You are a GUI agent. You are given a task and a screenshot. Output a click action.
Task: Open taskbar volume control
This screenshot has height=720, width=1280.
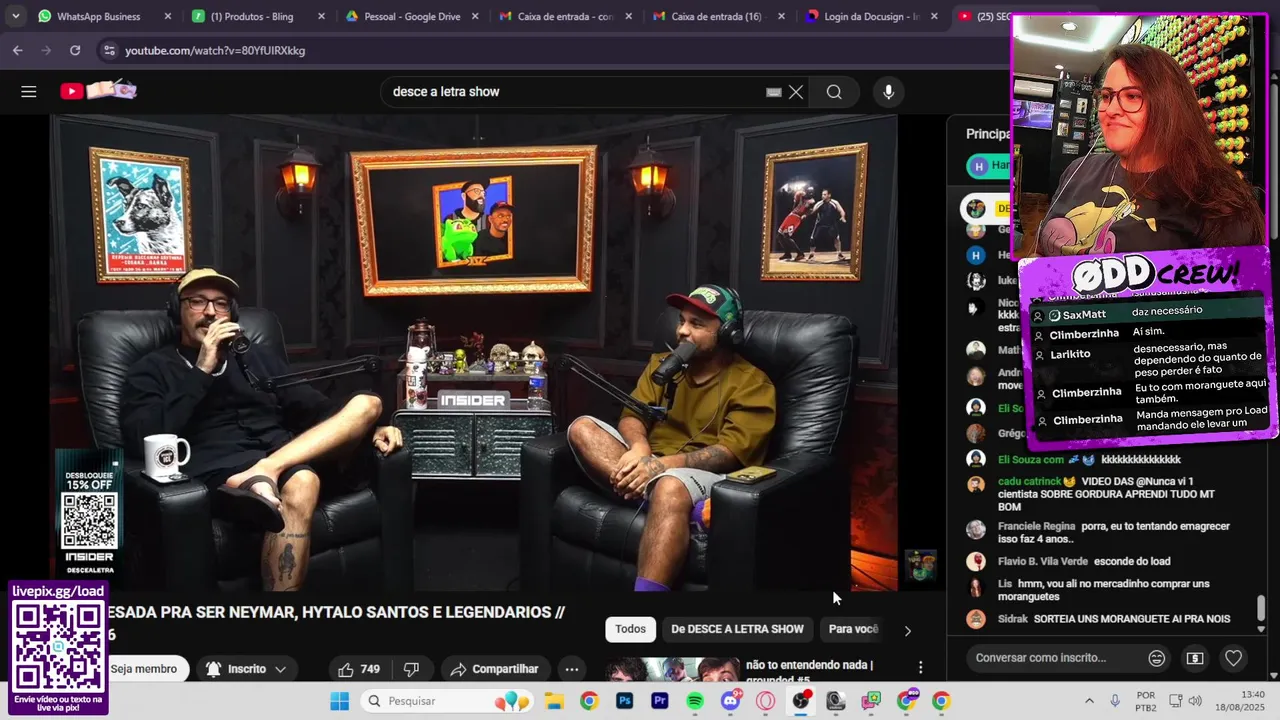pos(1195,701)
